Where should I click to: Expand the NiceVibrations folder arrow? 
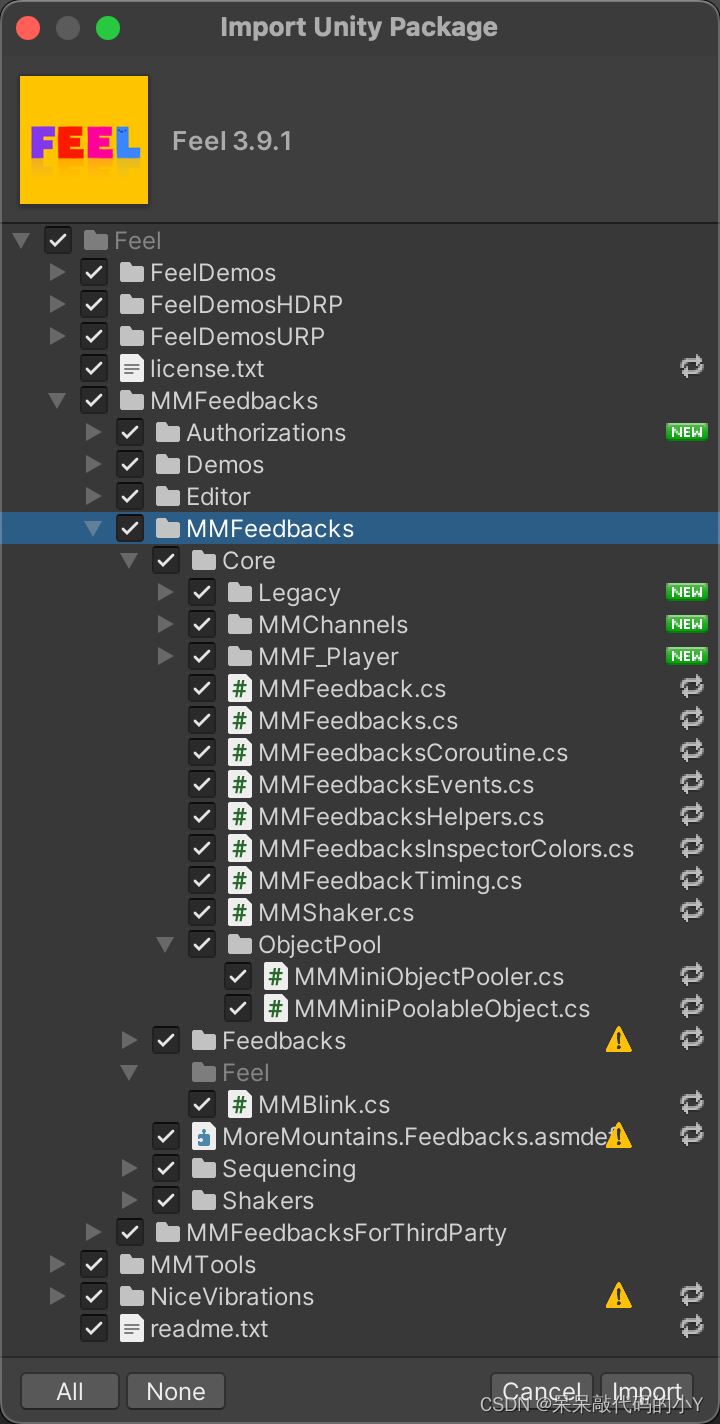(x=57, y=1297)
